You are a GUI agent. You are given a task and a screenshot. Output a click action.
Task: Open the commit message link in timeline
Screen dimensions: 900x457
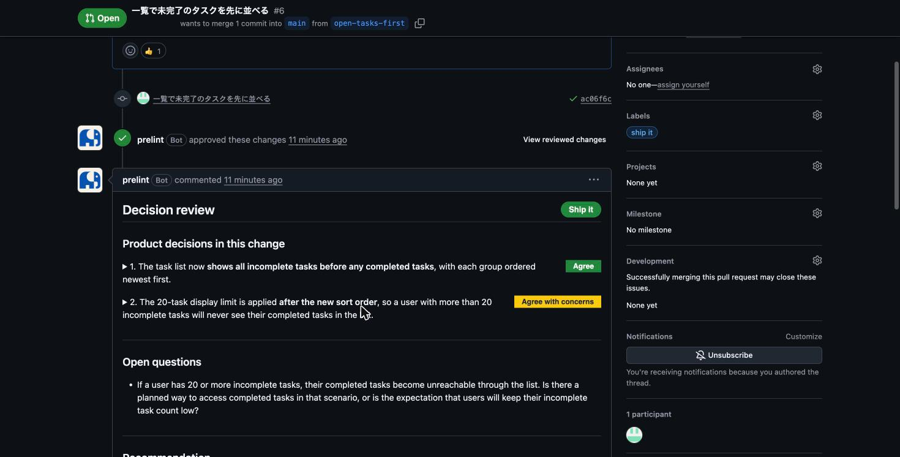click(211, 99)
